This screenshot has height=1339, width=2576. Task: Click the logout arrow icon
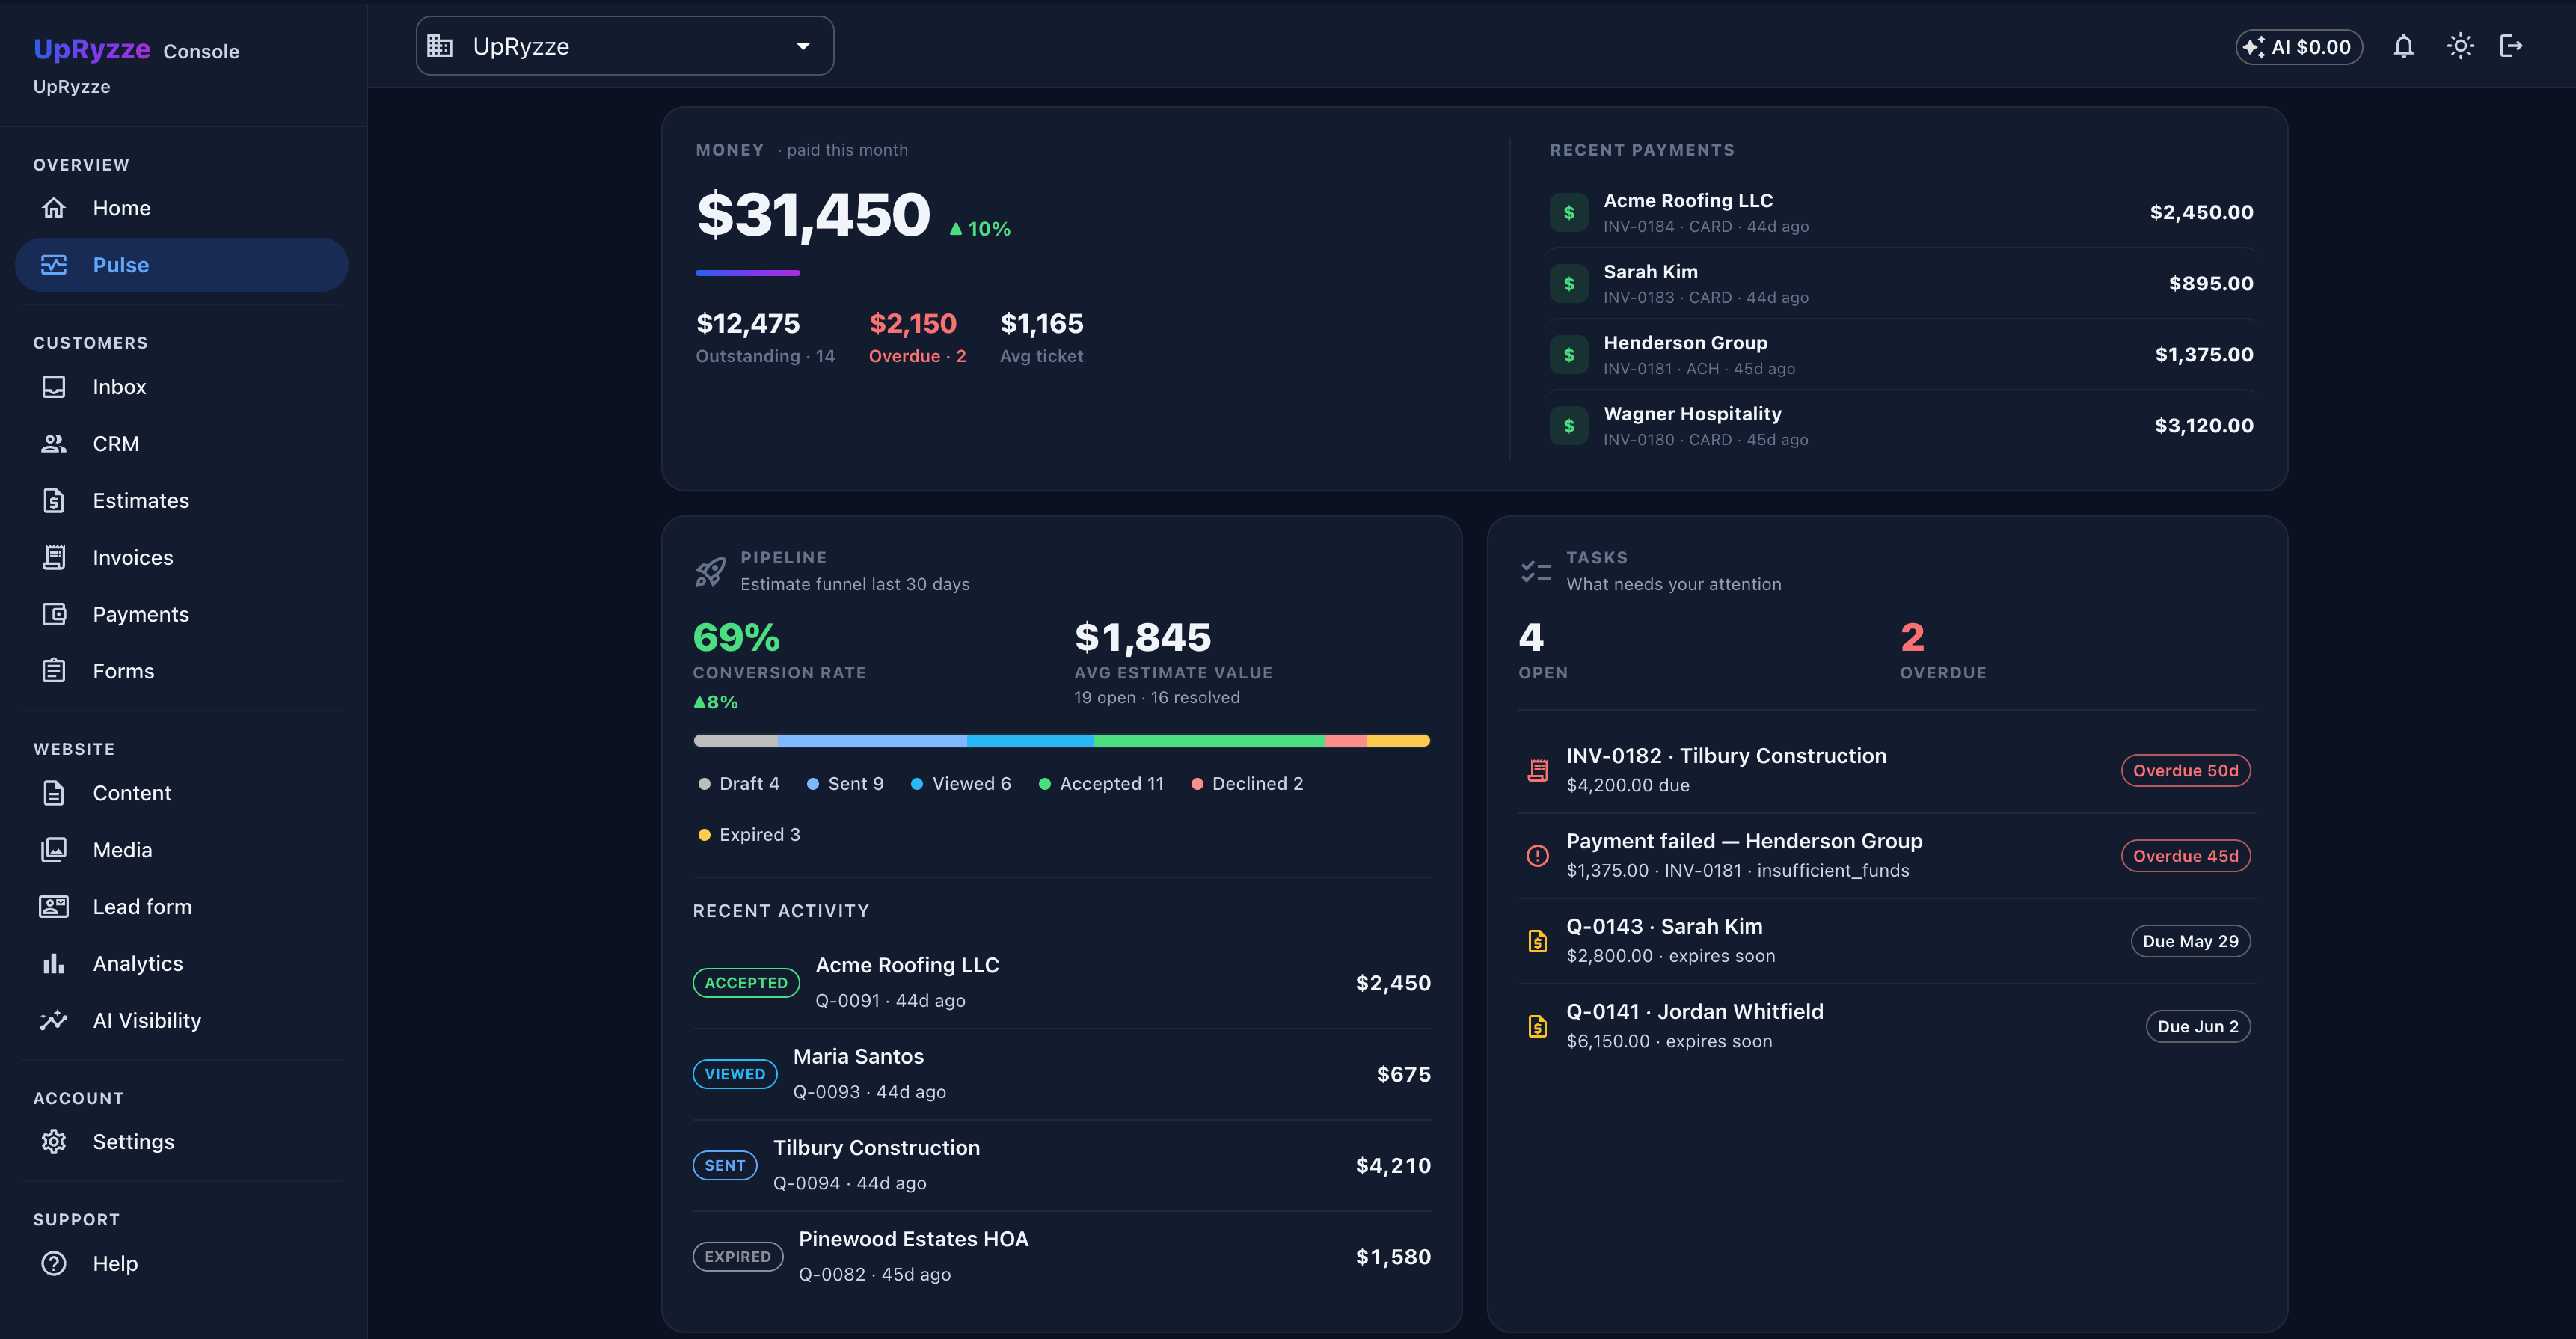point(2512,46)
